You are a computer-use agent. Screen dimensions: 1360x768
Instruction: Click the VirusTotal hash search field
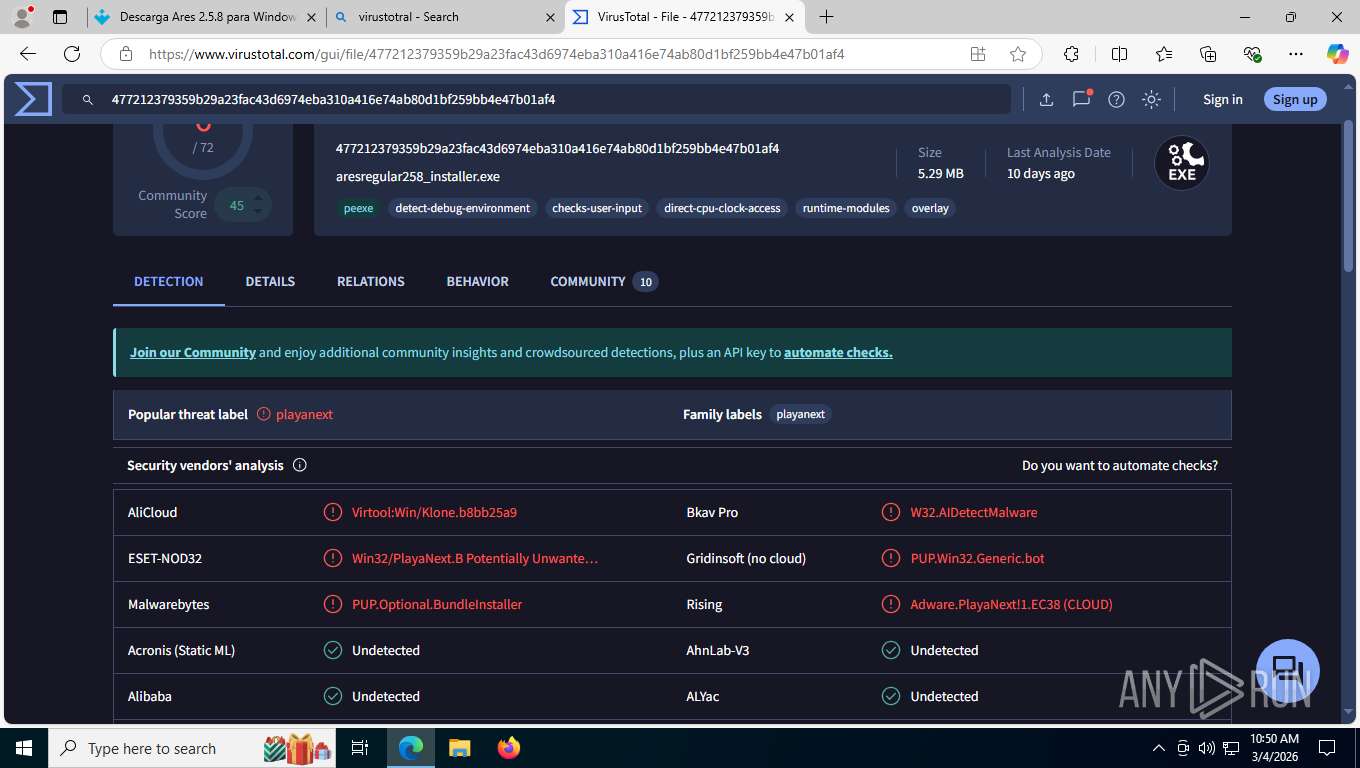(536, 99)
